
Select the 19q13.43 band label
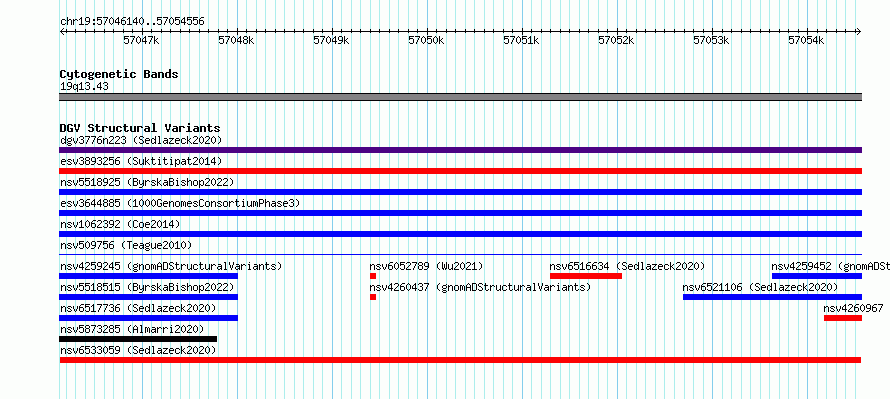[84, 87]
